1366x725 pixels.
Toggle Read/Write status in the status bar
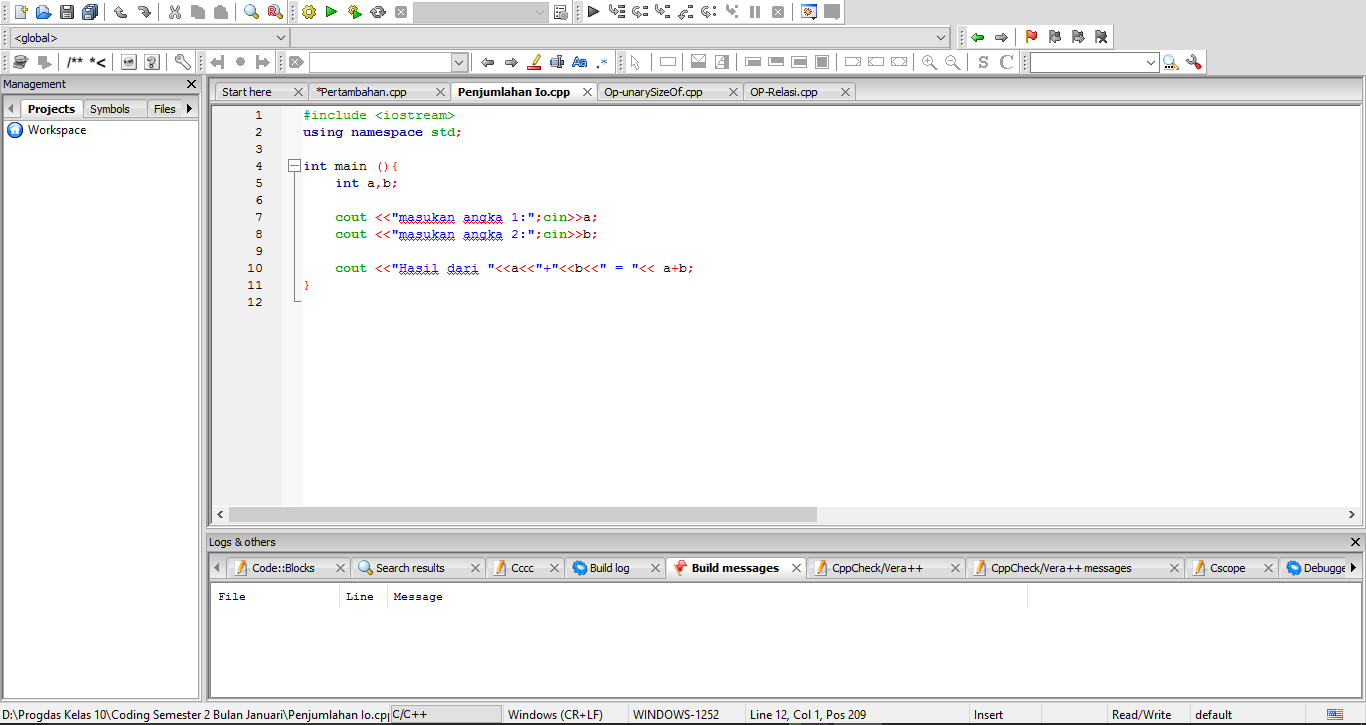tap(1143, 714)
